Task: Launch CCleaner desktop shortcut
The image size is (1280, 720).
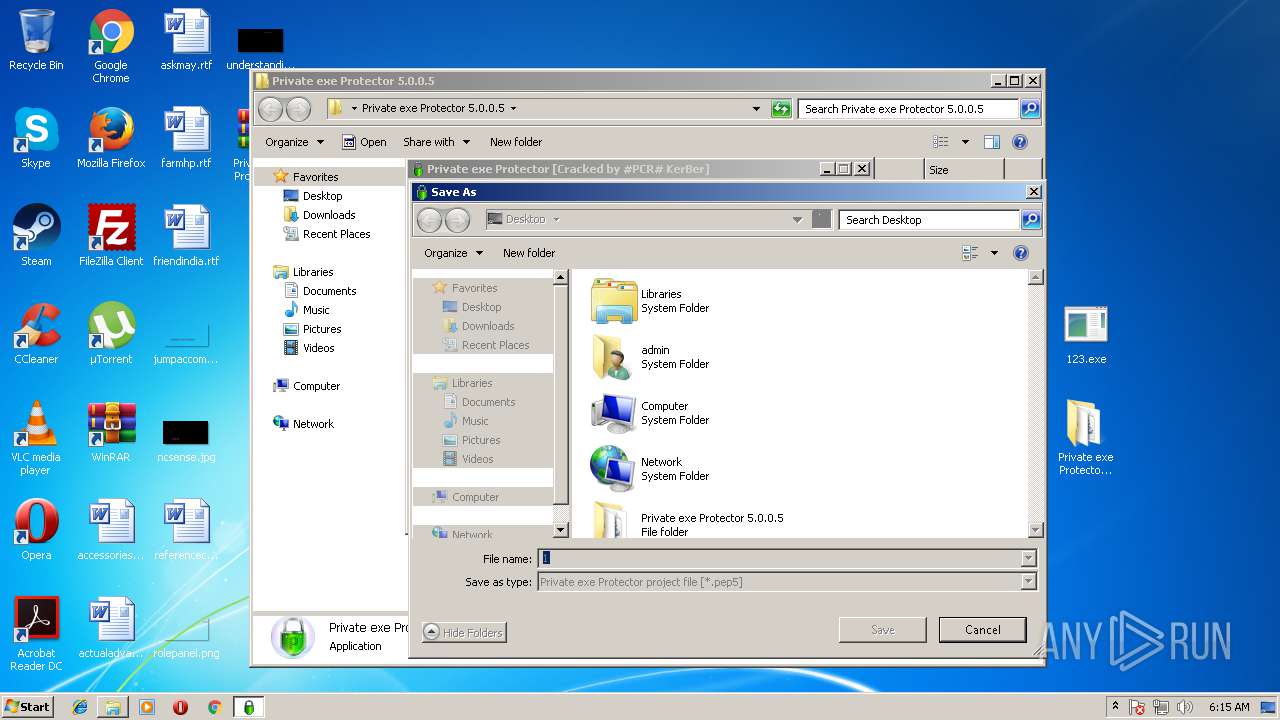Action: point(36,334)
